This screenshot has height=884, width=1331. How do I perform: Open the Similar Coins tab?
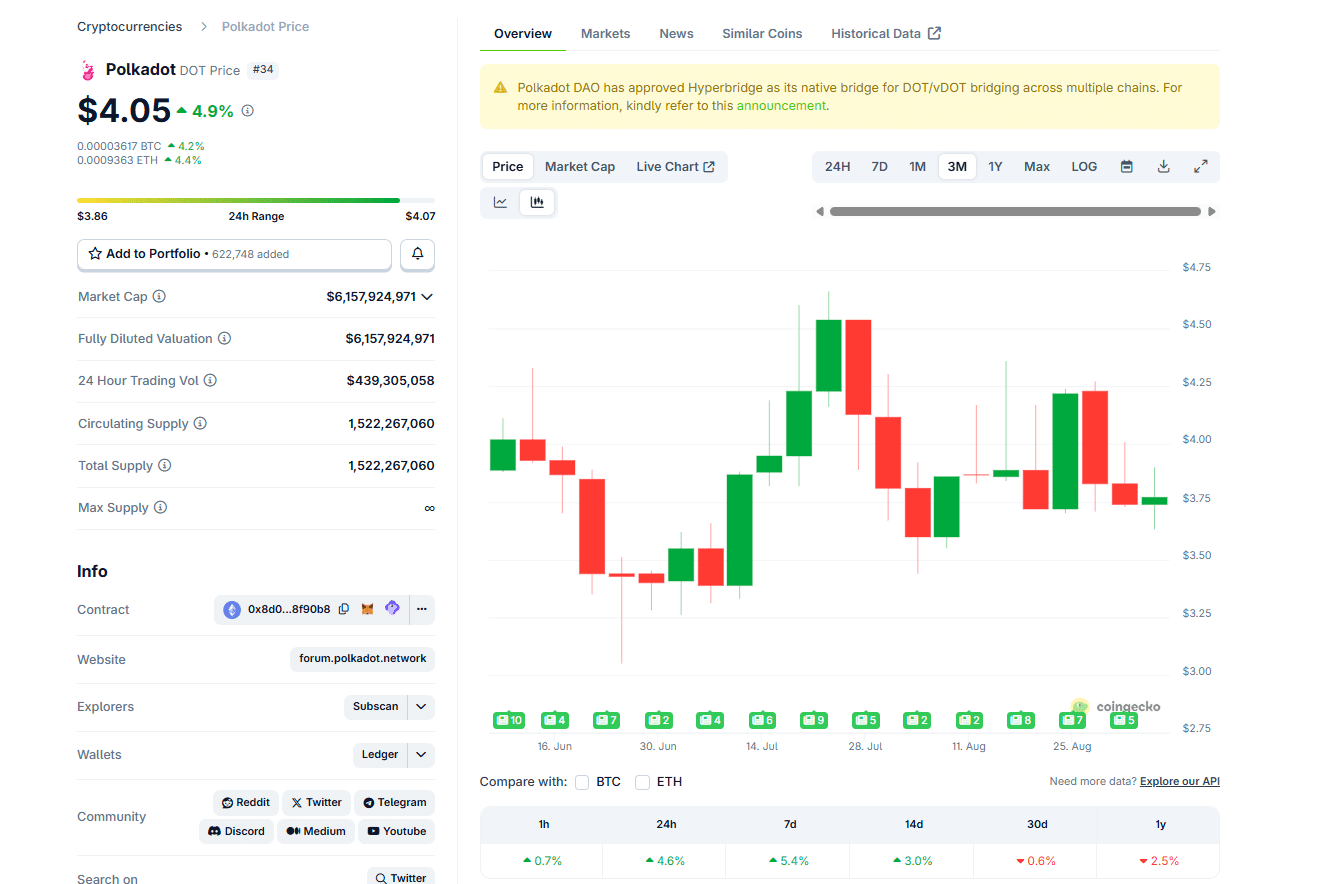pyautogui.click(x=762, y=34)
